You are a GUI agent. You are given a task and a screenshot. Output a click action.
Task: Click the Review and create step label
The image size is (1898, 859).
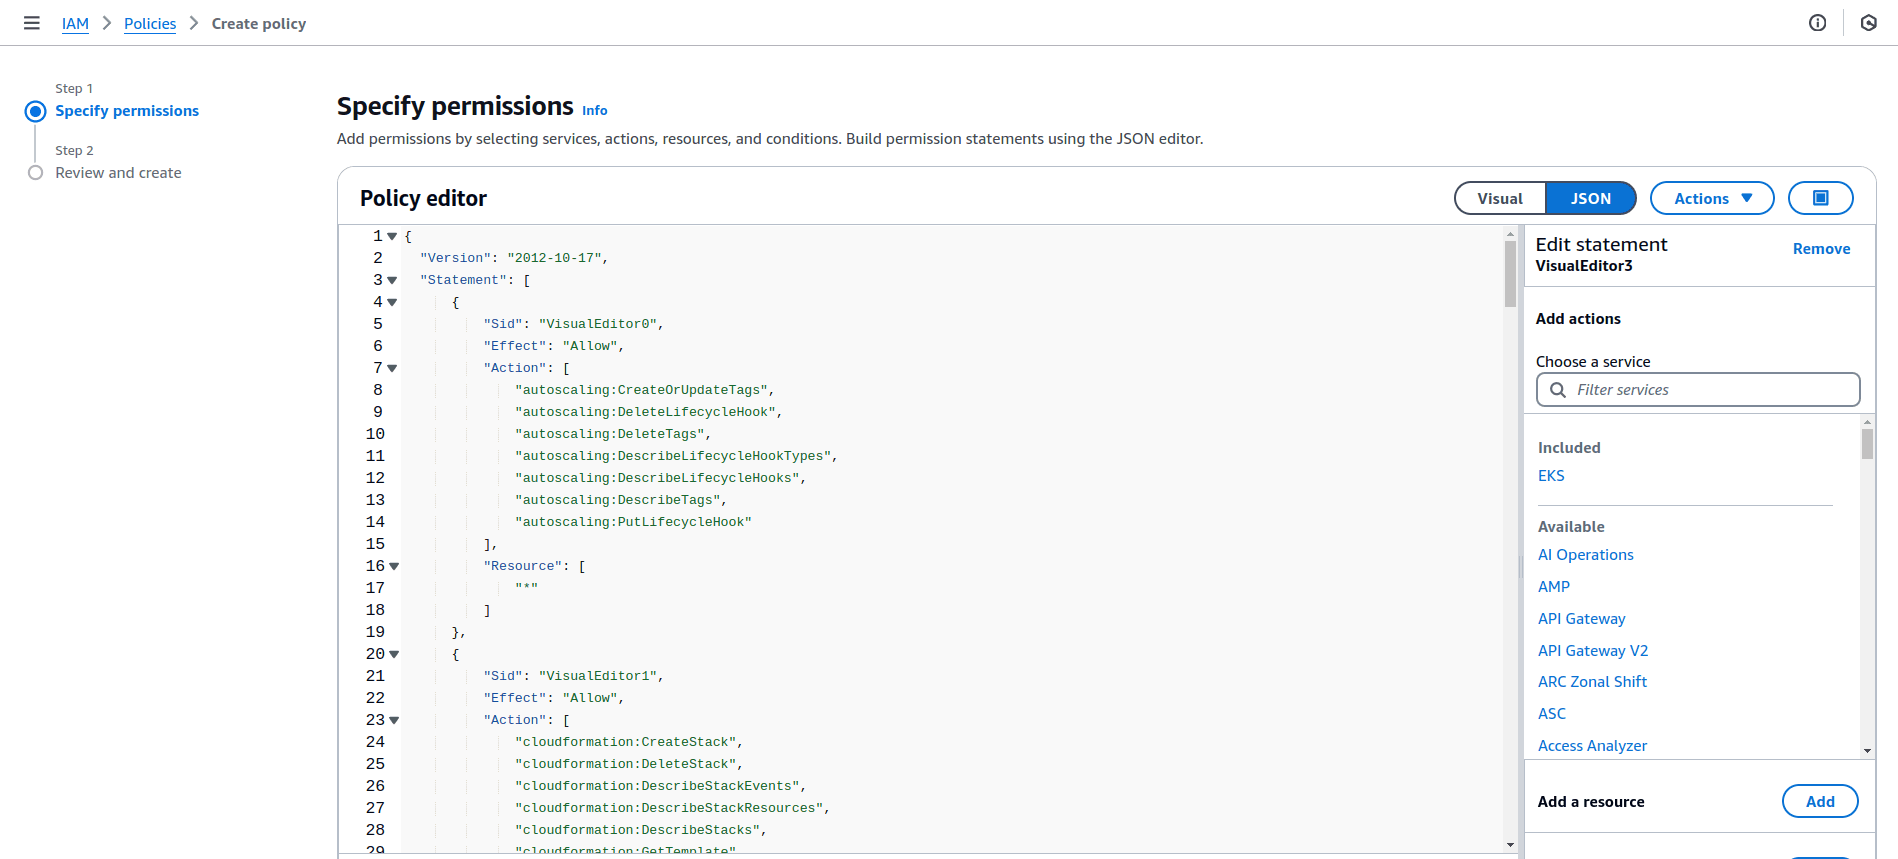click(x=118, y=173)
